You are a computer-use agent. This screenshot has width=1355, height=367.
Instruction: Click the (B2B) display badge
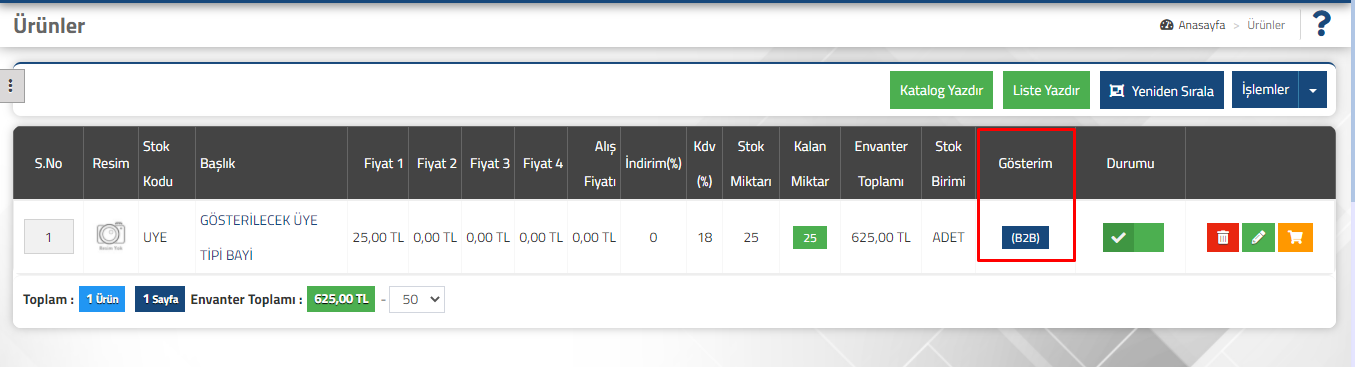tap(1025, 238)
